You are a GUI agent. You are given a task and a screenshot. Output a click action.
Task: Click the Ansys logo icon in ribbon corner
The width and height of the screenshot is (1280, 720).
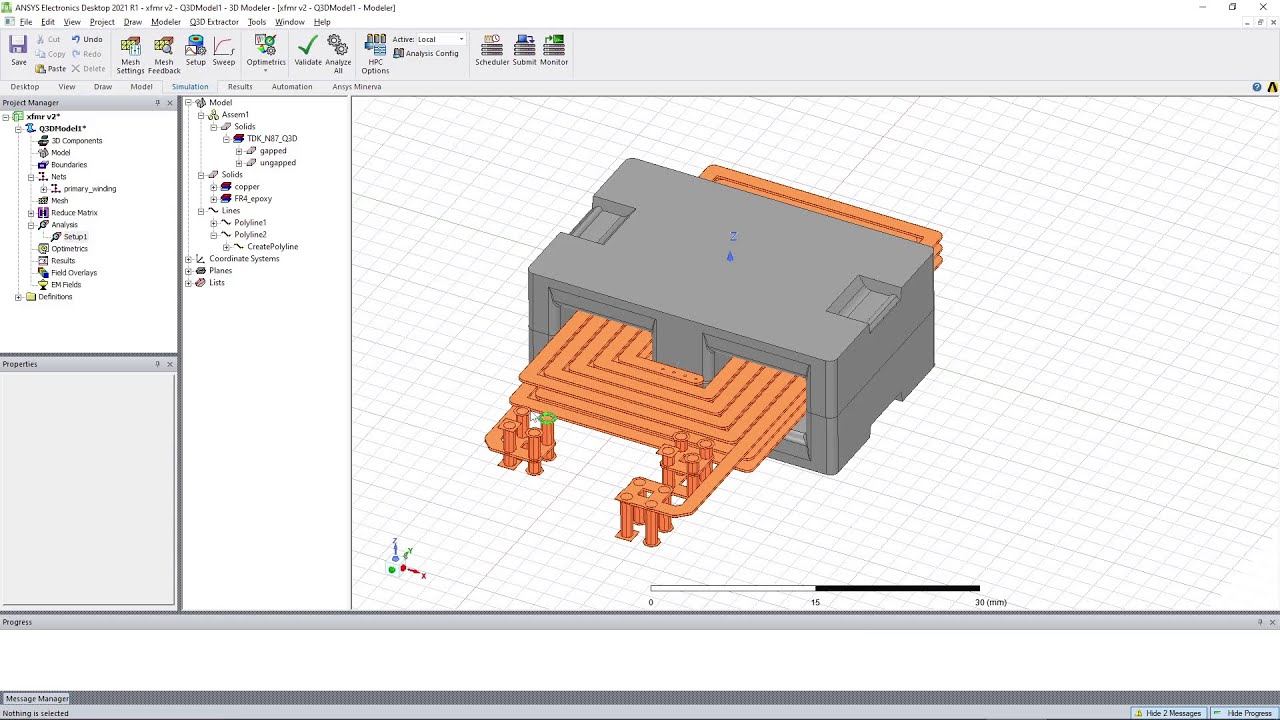coord(1272,87)
